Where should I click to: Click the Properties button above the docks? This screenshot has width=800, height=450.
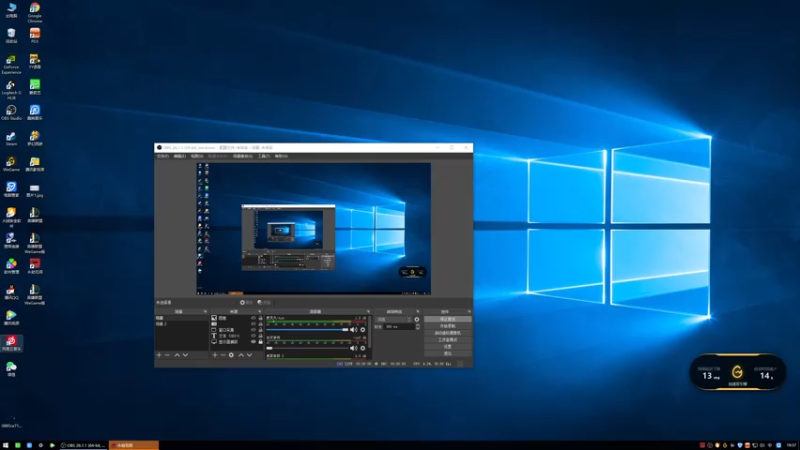tap(246, 303)
